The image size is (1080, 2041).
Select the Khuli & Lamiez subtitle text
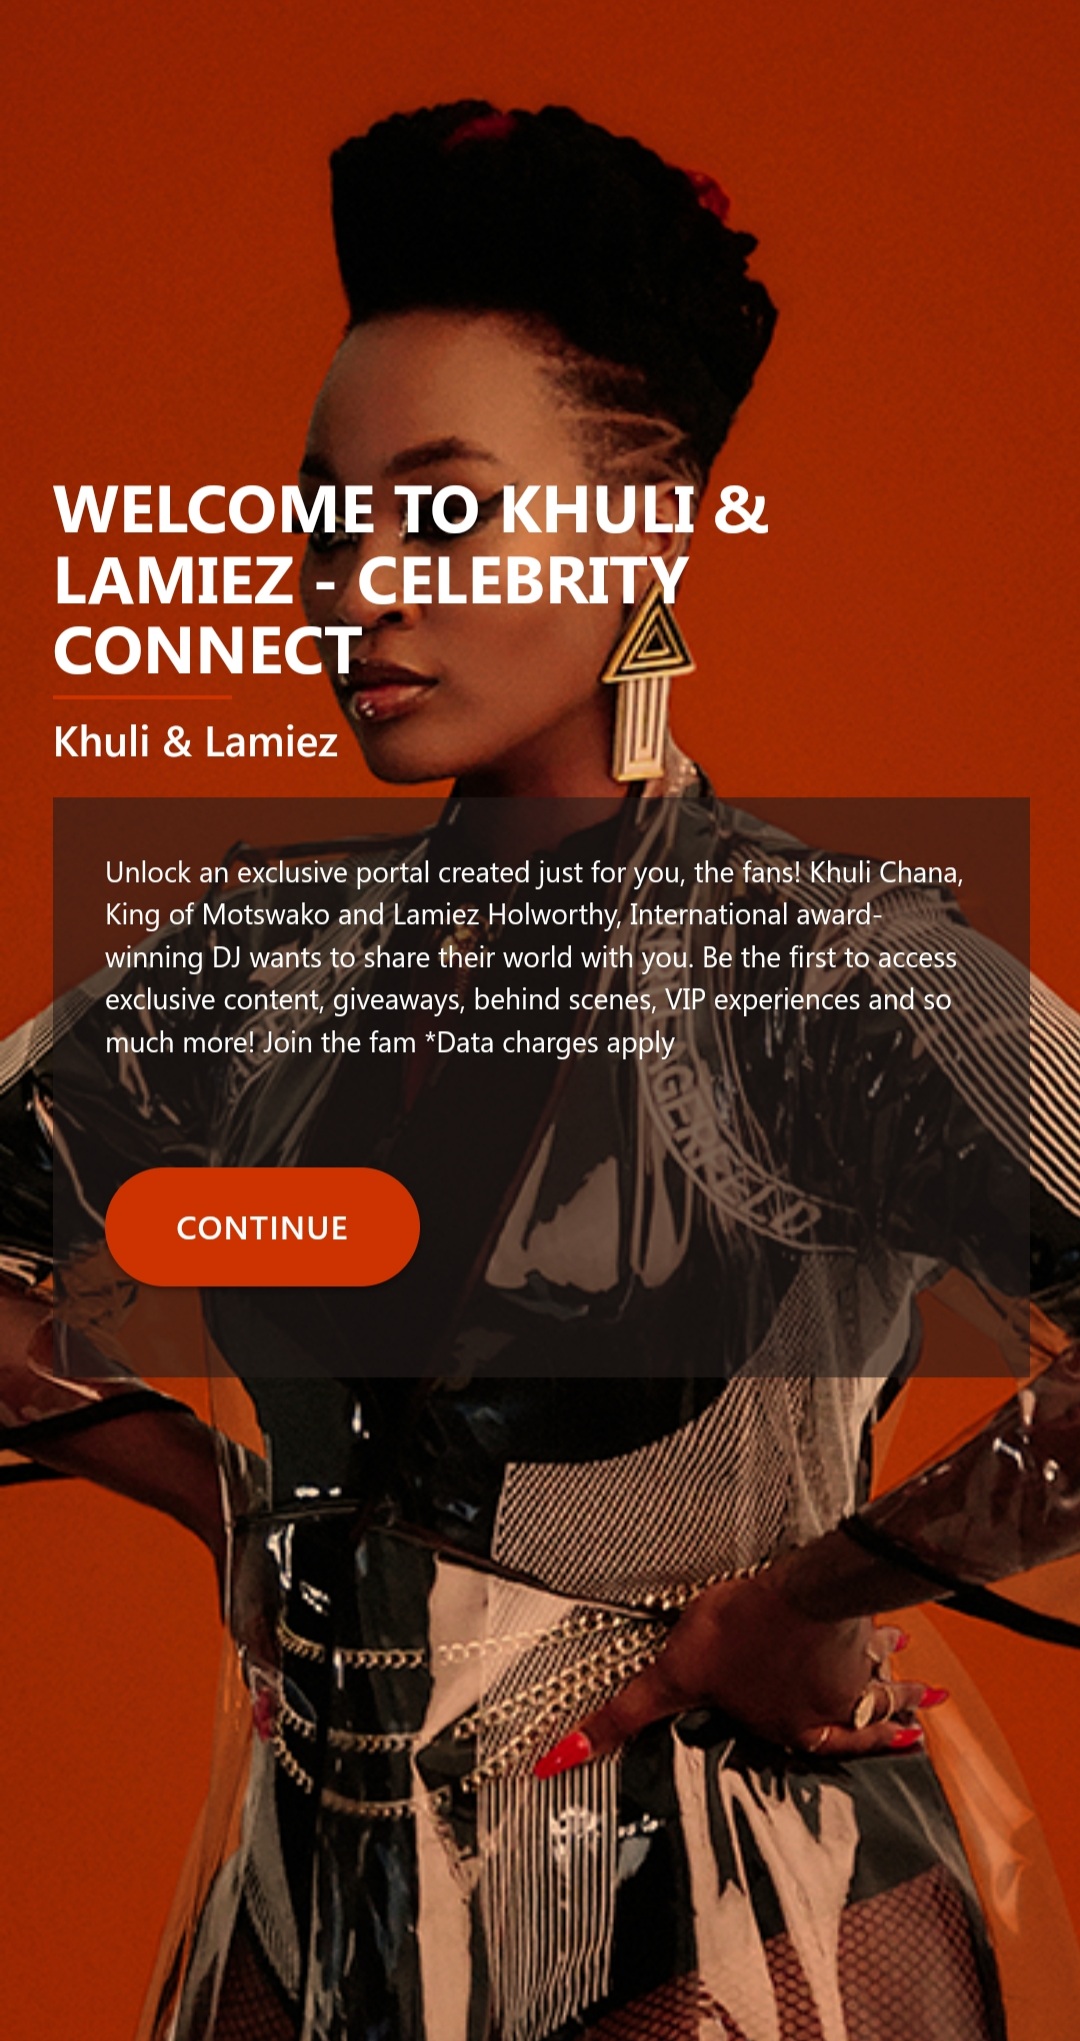tap(196, 742)
